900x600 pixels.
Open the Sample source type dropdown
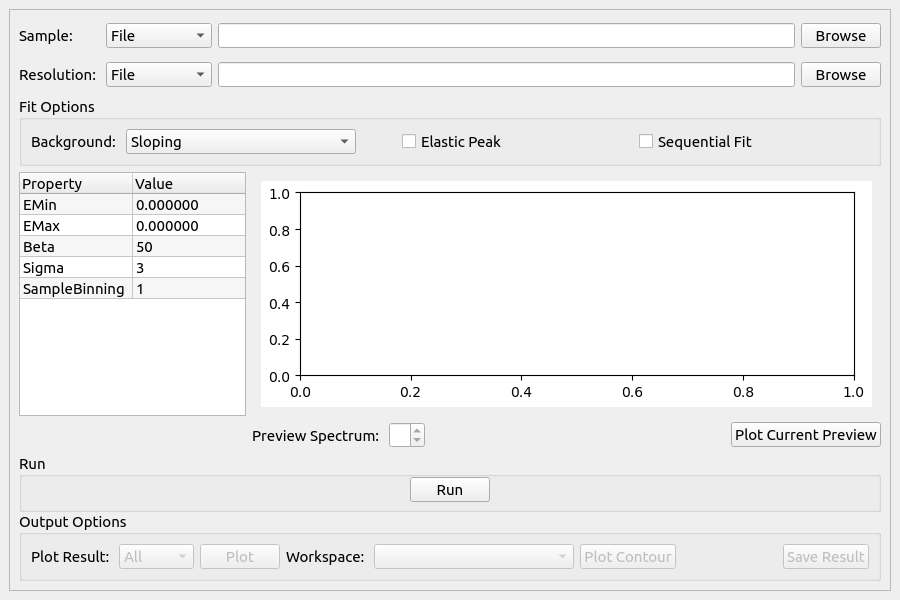coord(158,36)
